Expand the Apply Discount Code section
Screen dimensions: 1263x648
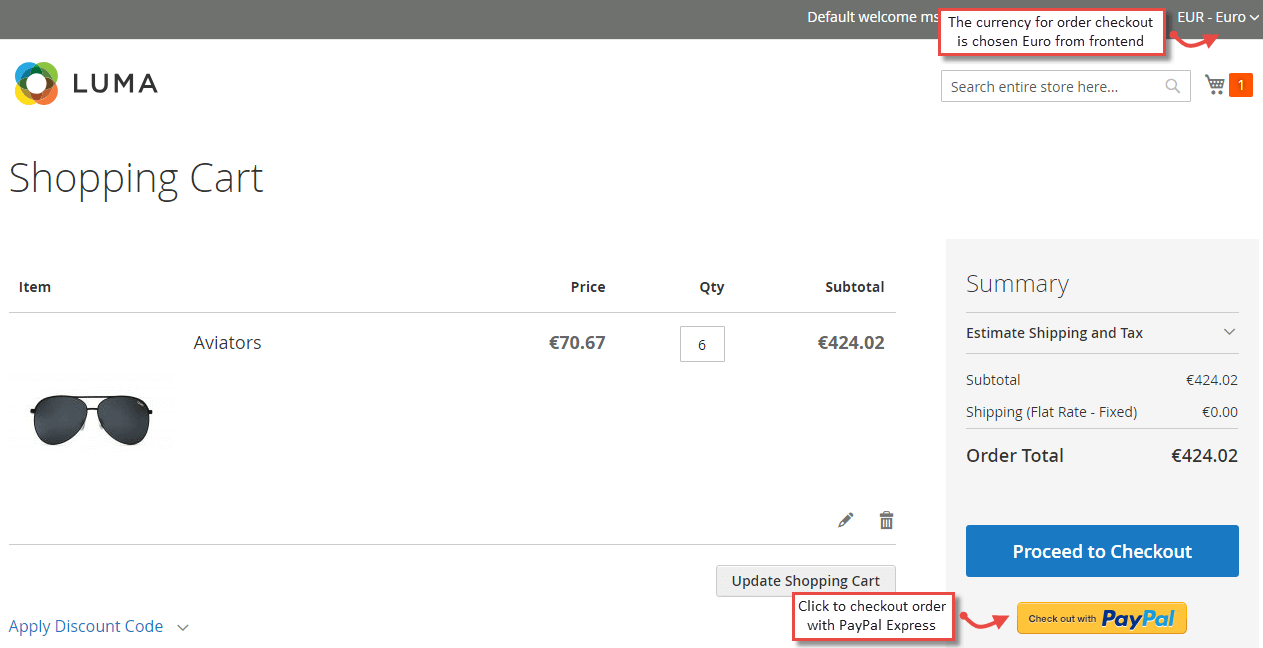(98, 627)
